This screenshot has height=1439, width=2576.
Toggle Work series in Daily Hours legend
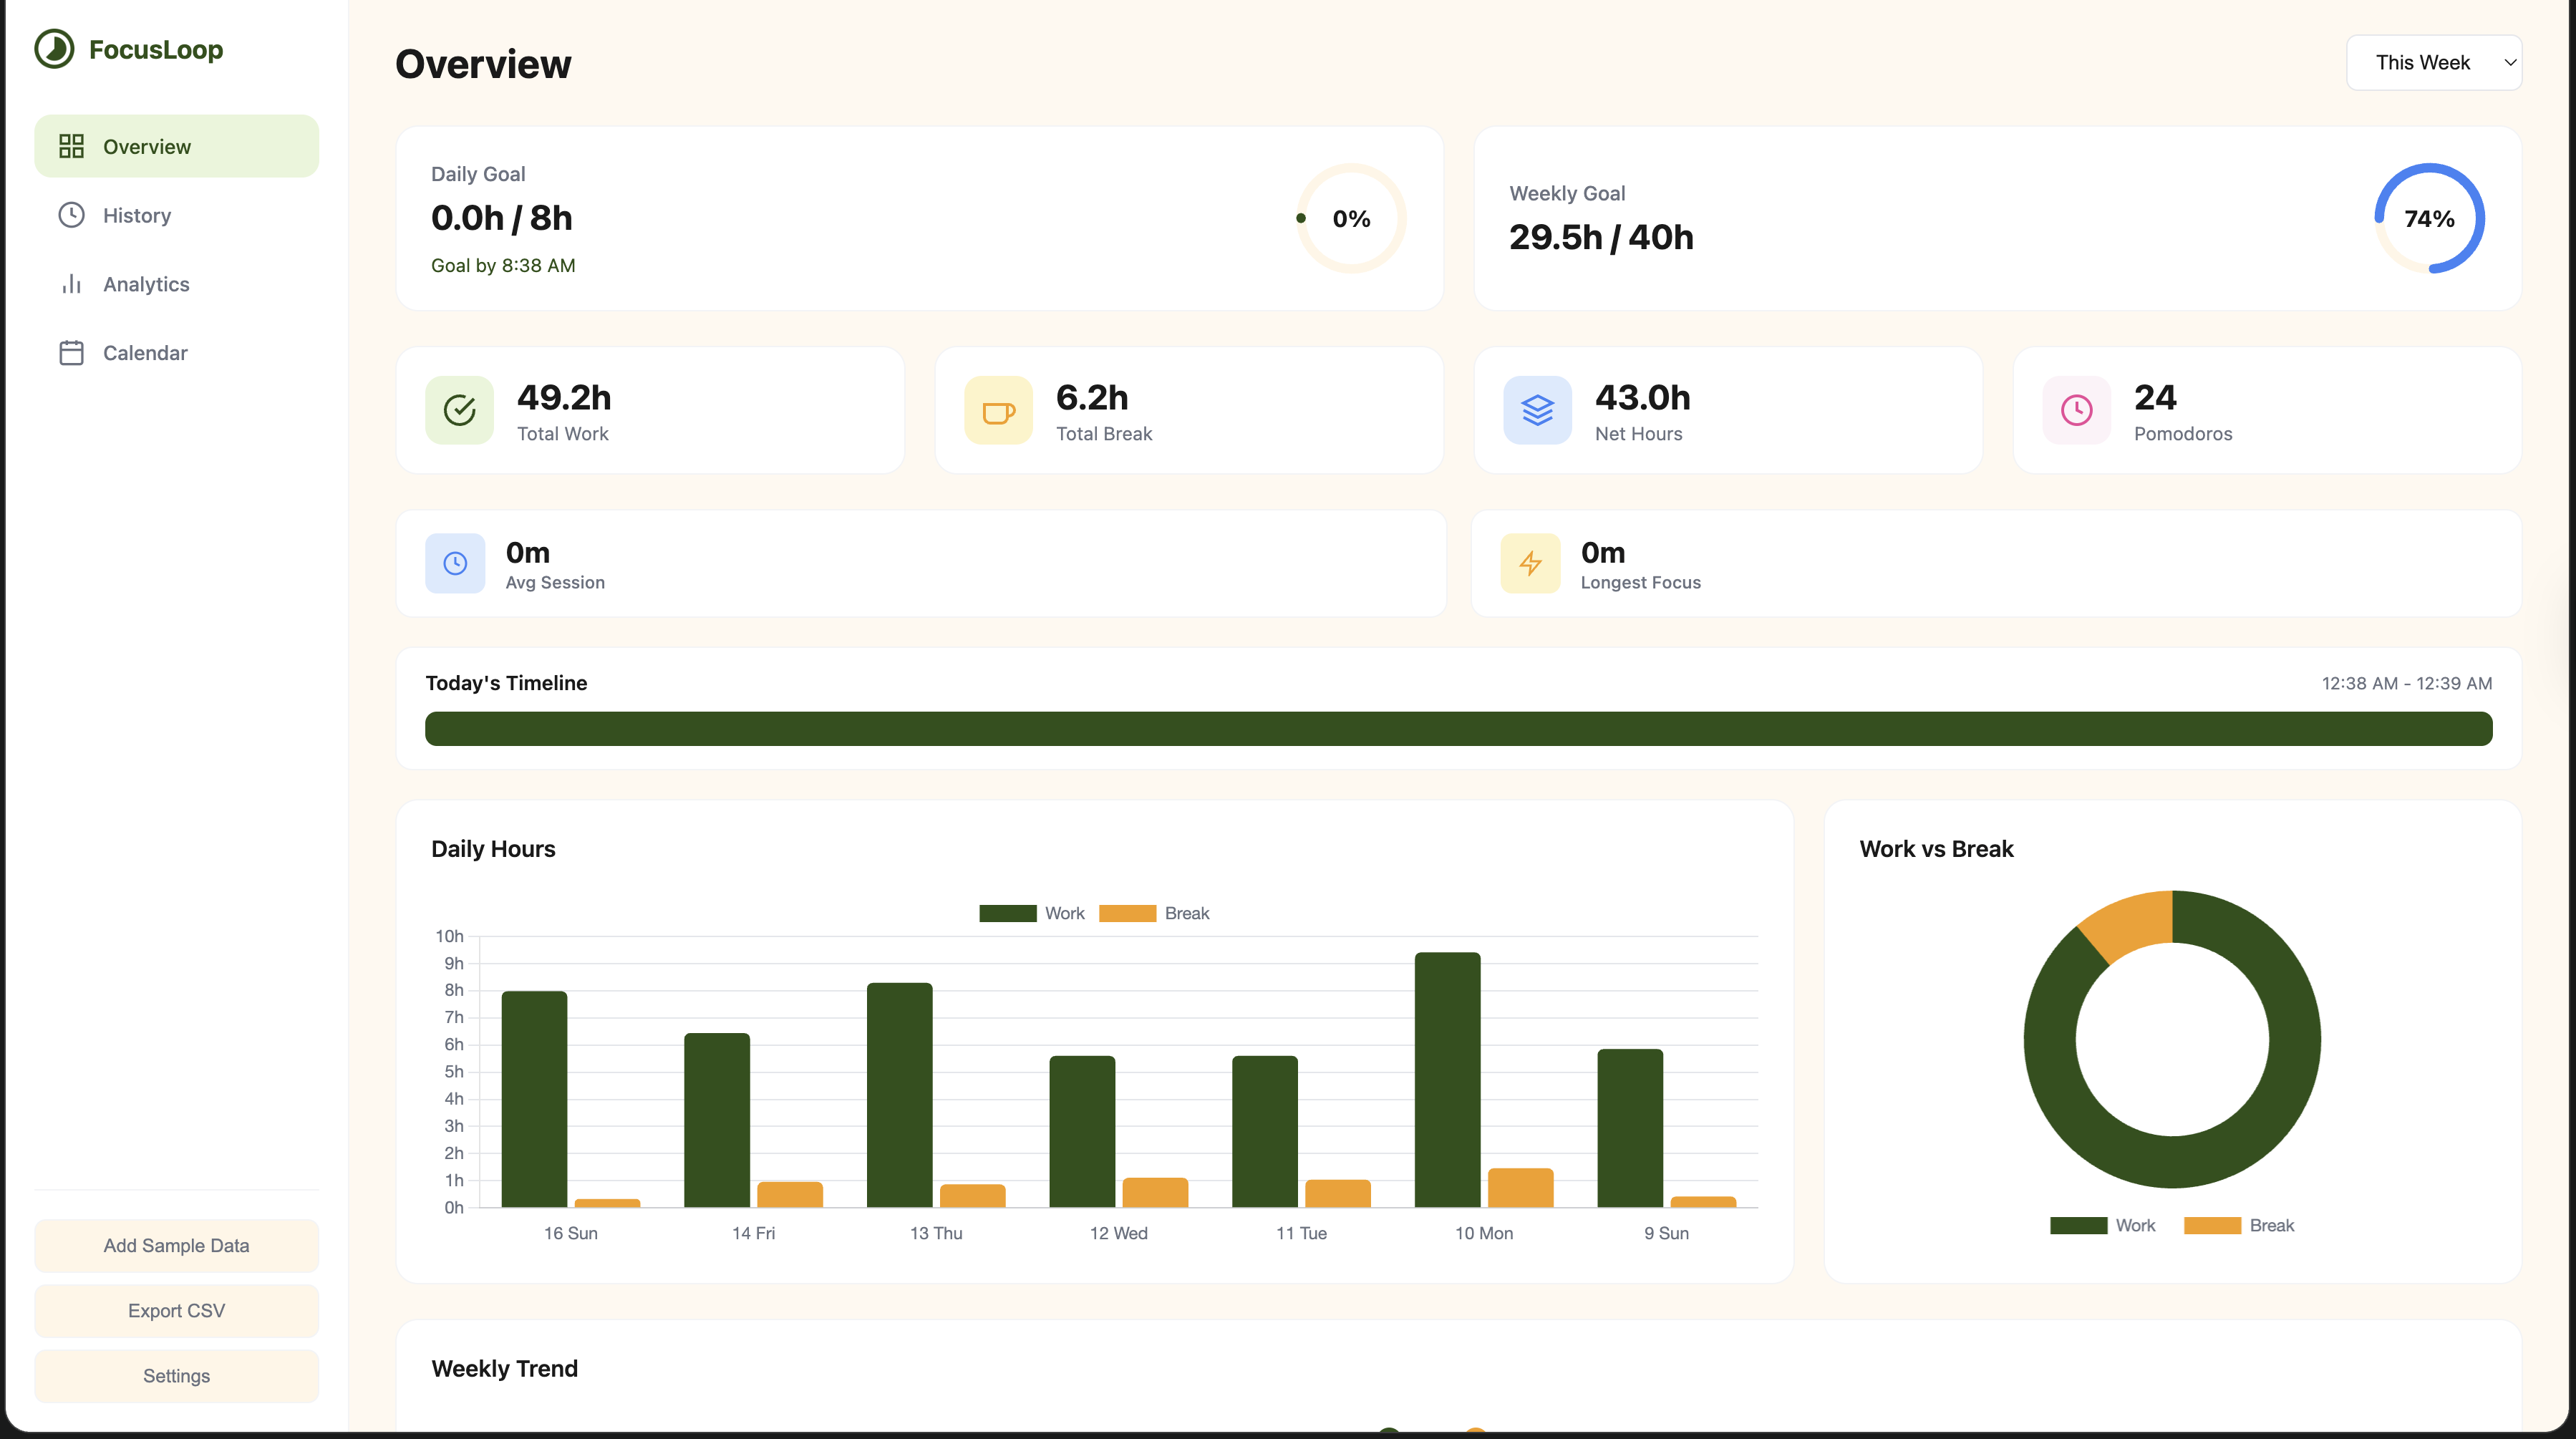click(x=1031, y=913)
